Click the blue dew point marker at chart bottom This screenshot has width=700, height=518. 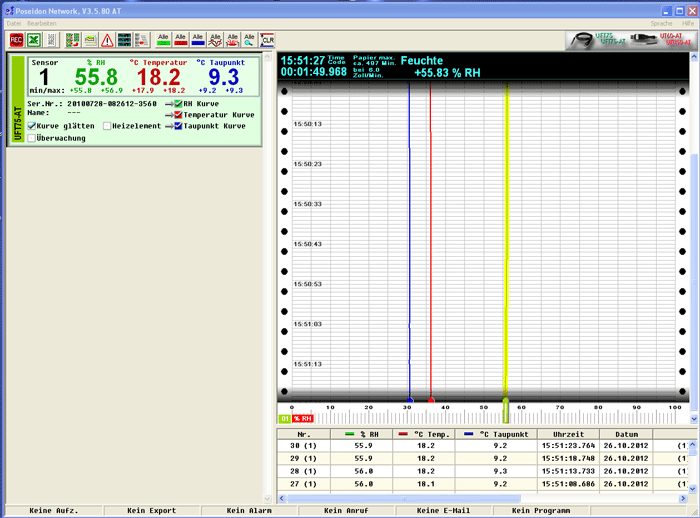tap(410, 400)
